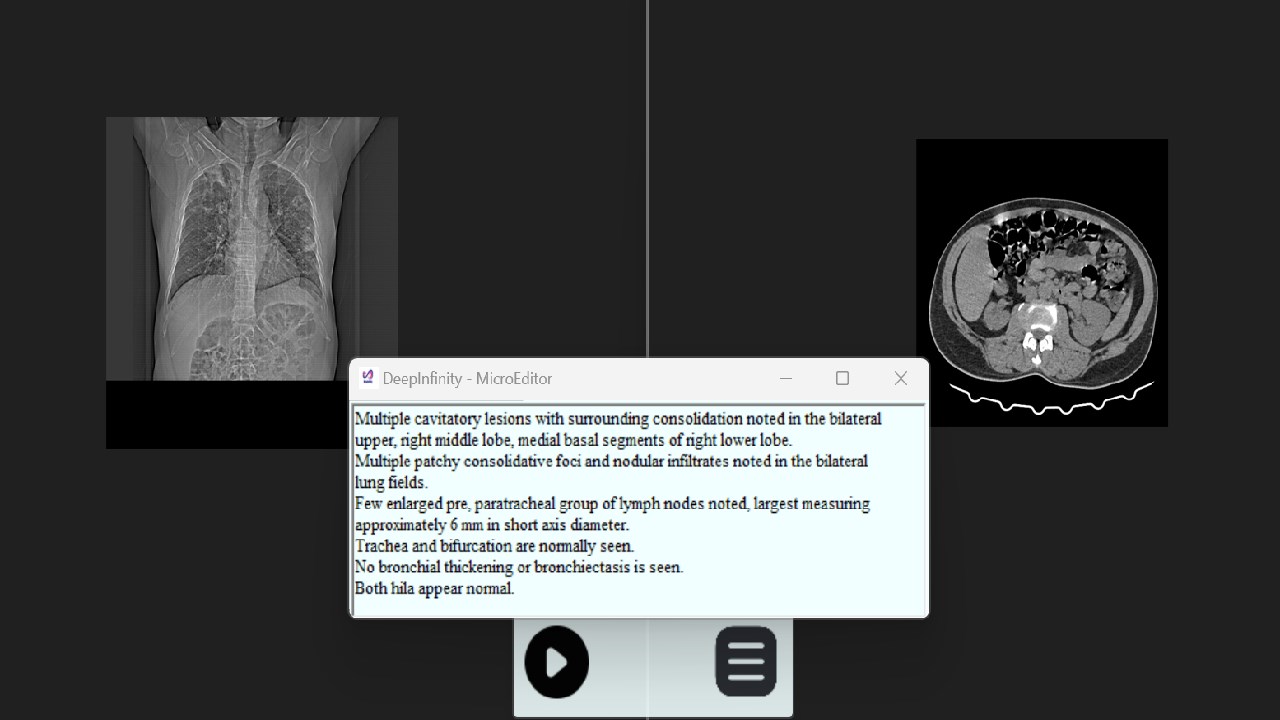Minimize the MicroEditor window
This screenshot has height=720, width=1280.
[786, 378]
